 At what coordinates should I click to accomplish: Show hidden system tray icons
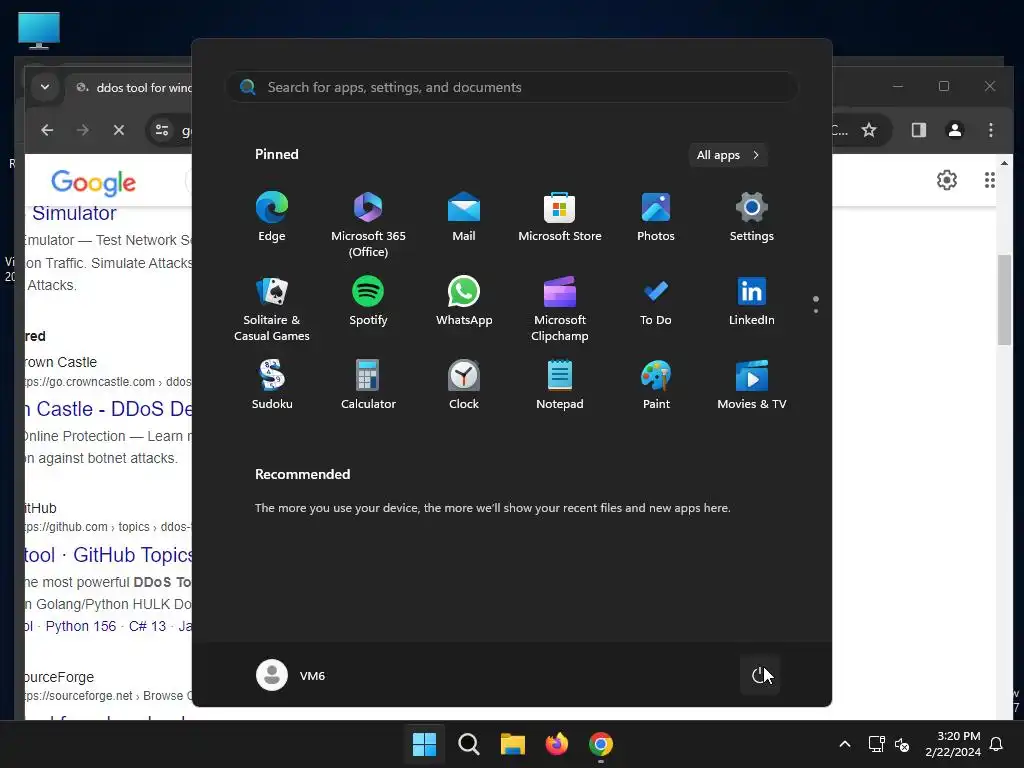click(x=844, y=744)
